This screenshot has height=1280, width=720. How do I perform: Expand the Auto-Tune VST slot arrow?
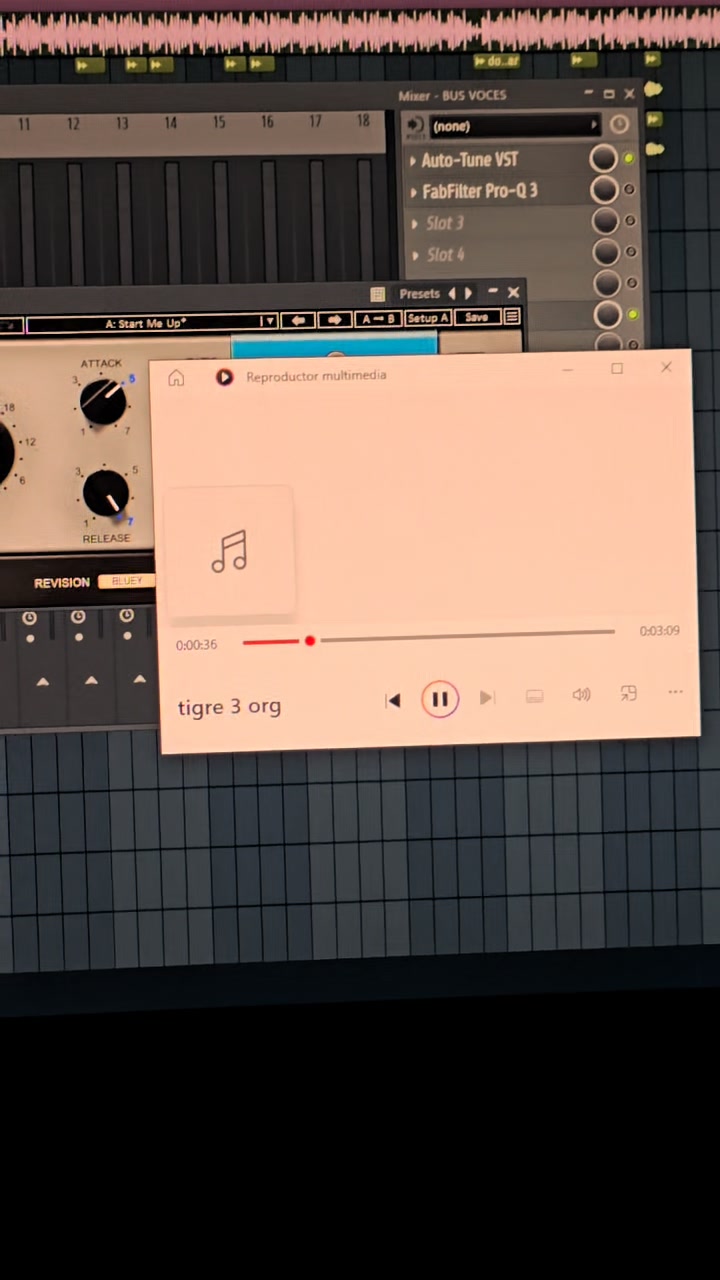coord(413,161)
